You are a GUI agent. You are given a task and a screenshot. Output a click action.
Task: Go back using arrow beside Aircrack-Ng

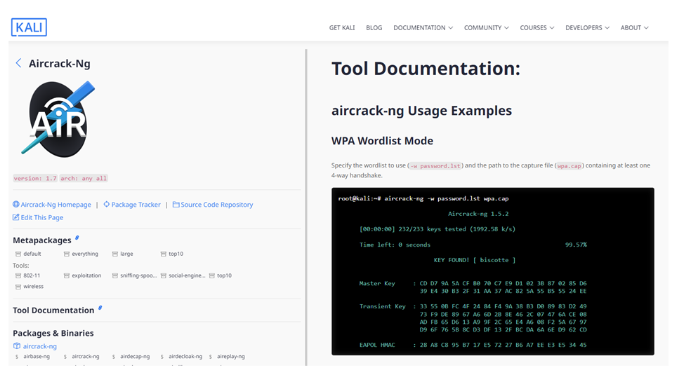click(x=18, y=63)
